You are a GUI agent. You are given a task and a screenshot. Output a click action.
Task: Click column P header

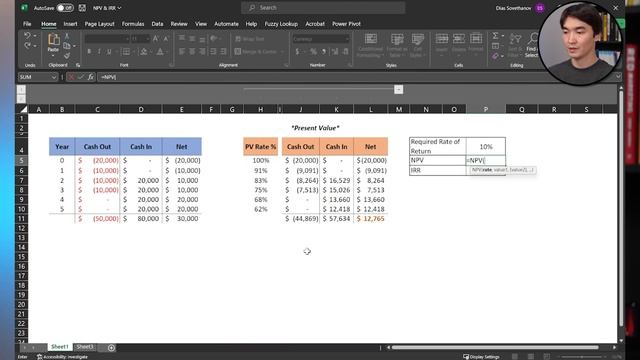[x=485, y=109]
